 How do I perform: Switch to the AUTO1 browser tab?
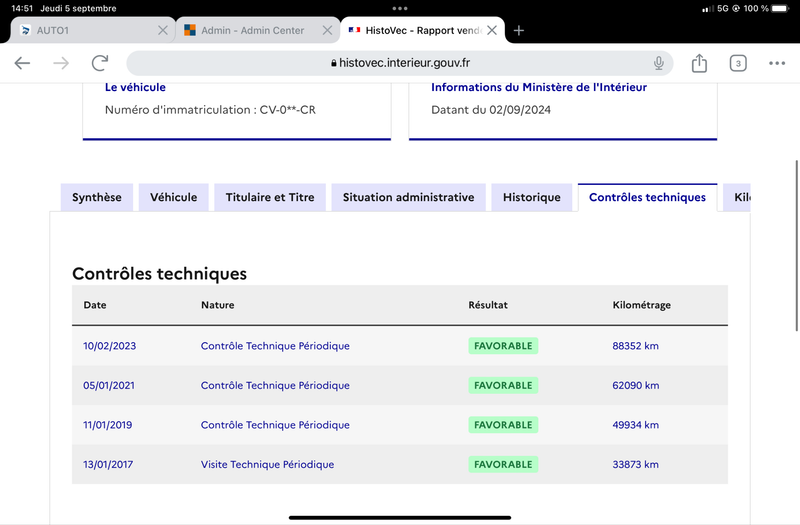93,31
